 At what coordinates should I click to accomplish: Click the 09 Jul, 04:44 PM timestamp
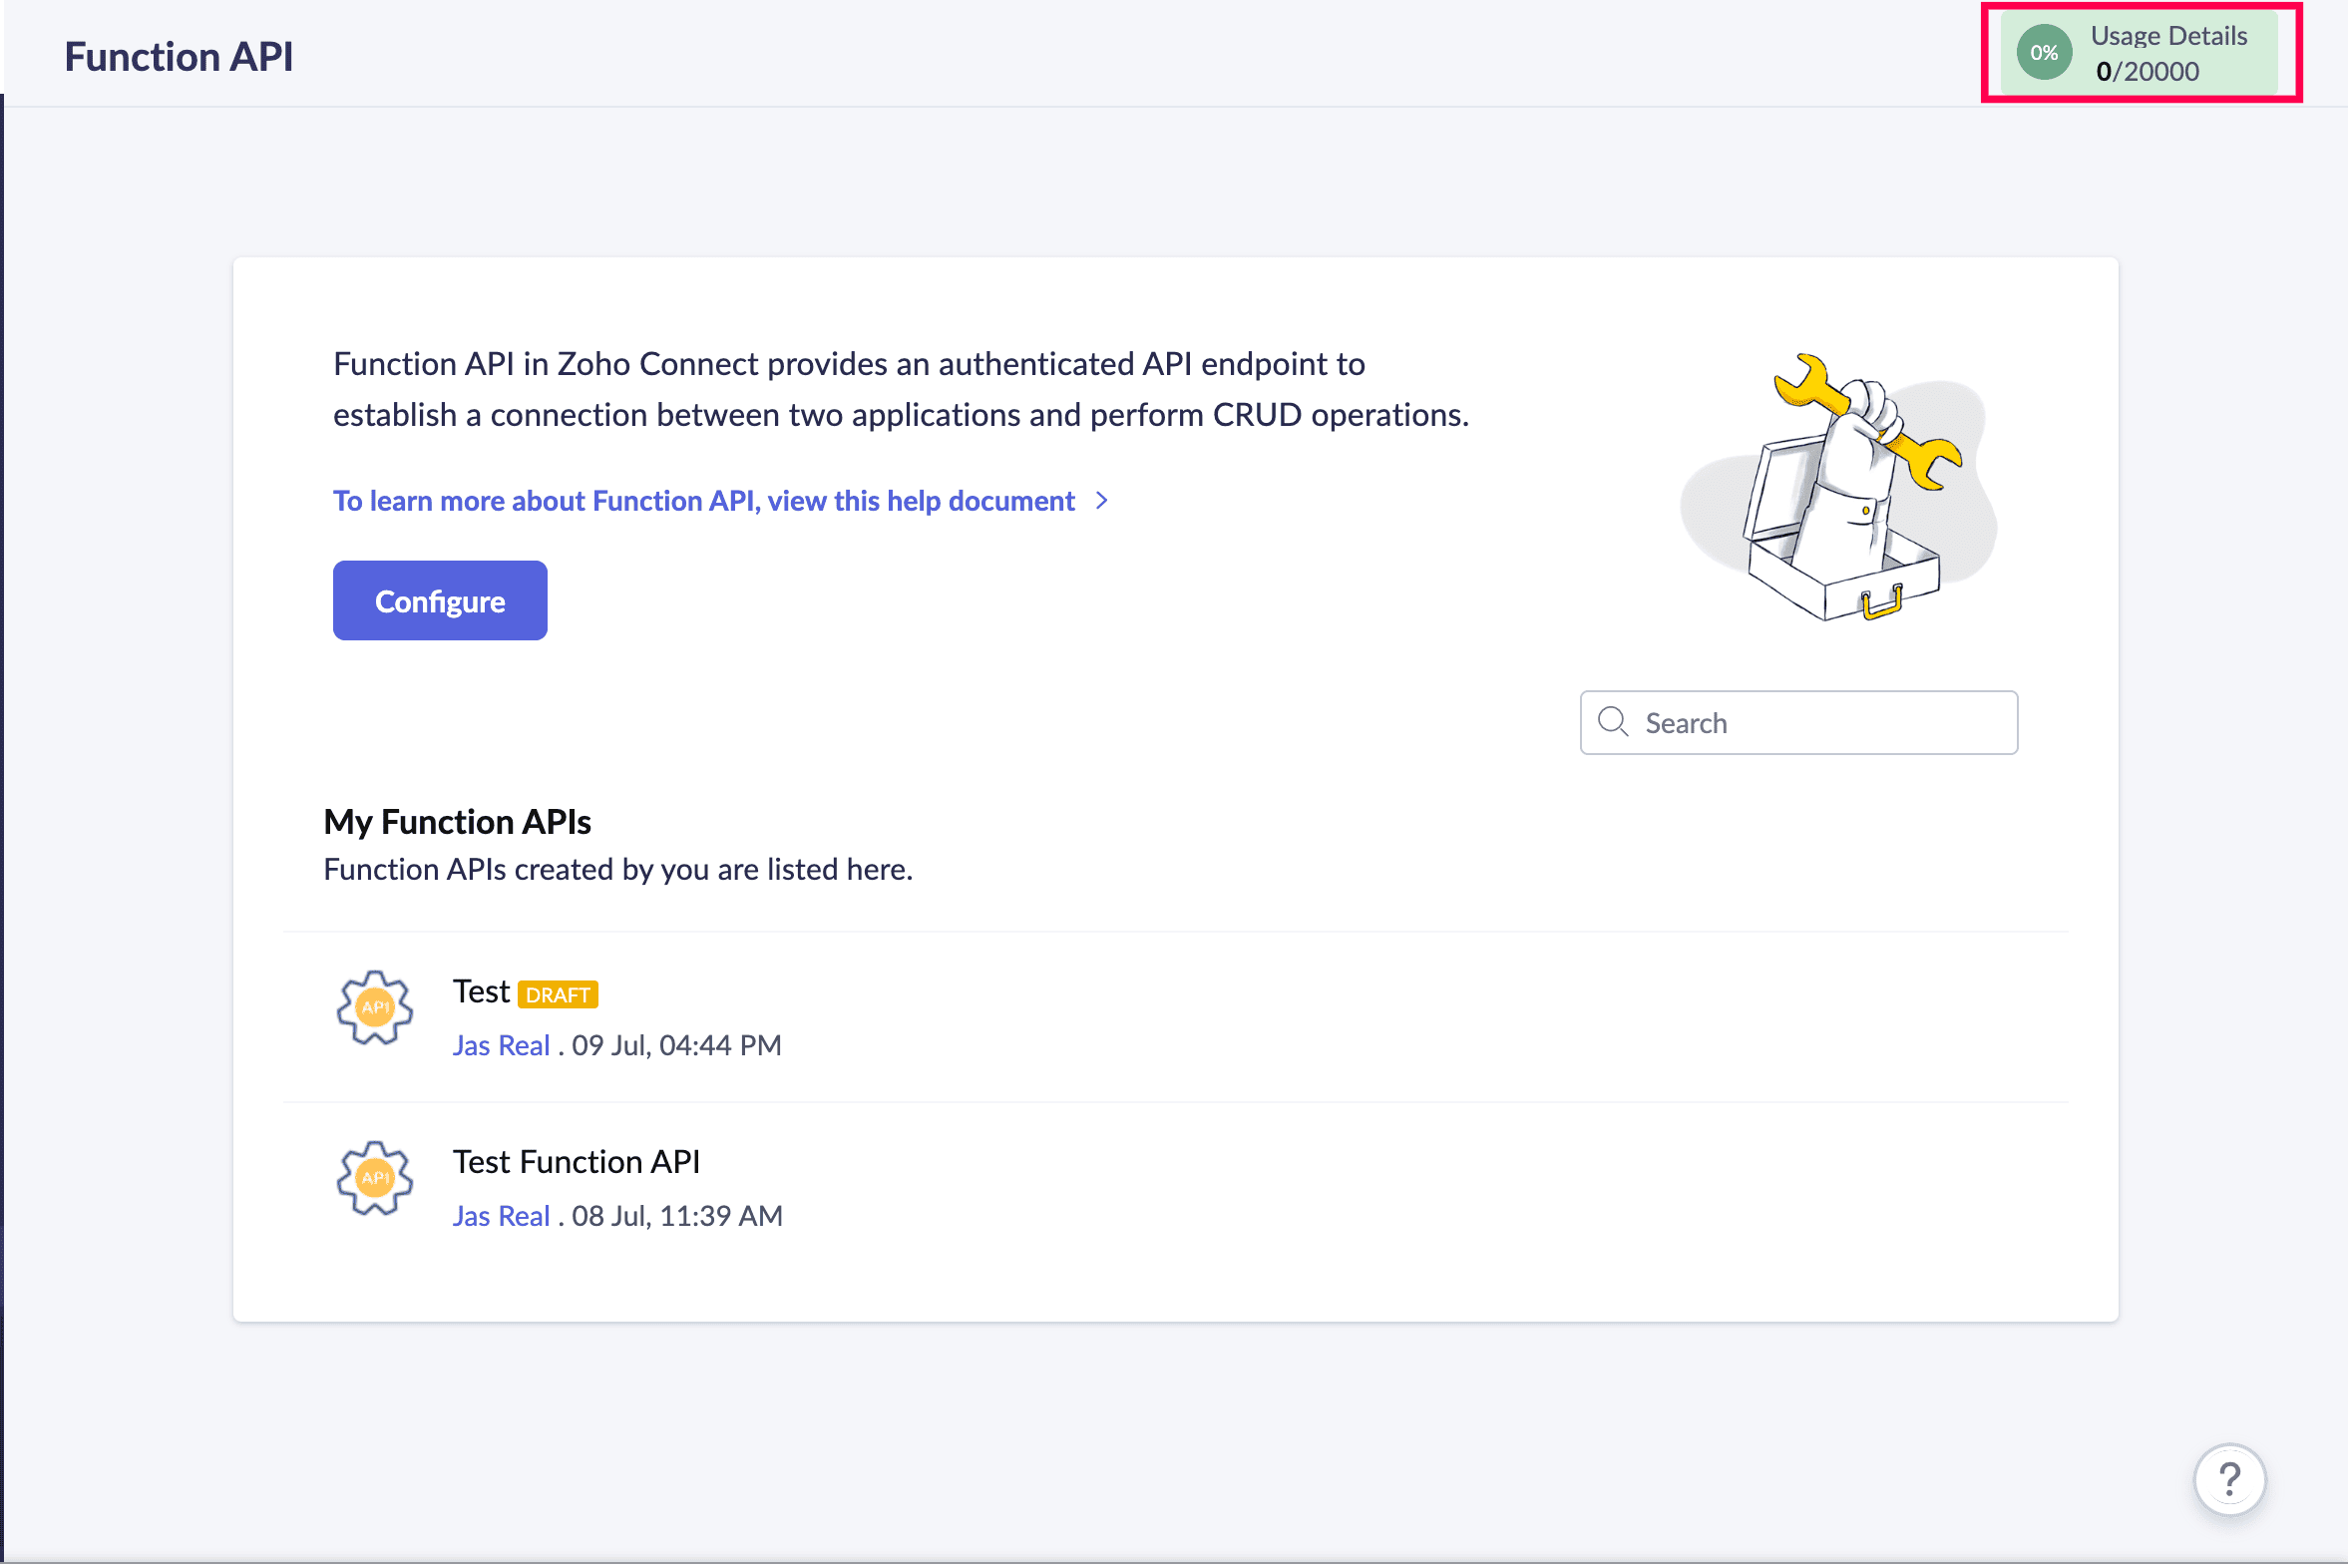677,1045
